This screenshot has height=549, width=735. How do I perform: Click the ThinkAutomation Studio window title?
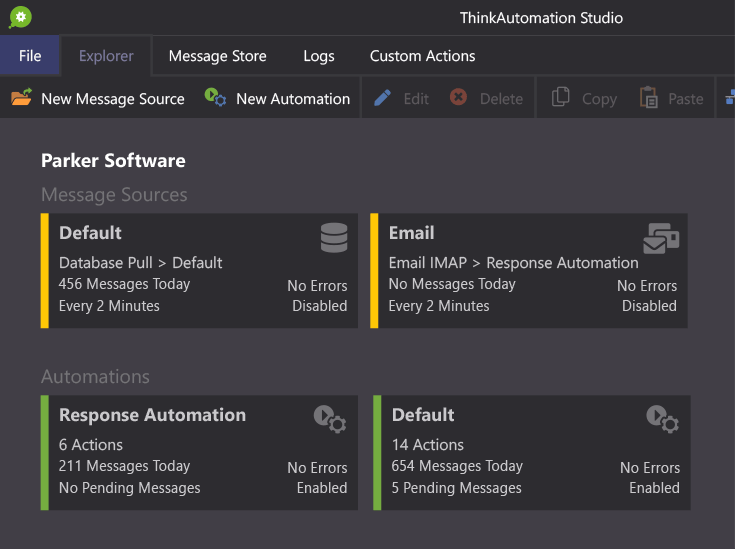coord(541,18)
